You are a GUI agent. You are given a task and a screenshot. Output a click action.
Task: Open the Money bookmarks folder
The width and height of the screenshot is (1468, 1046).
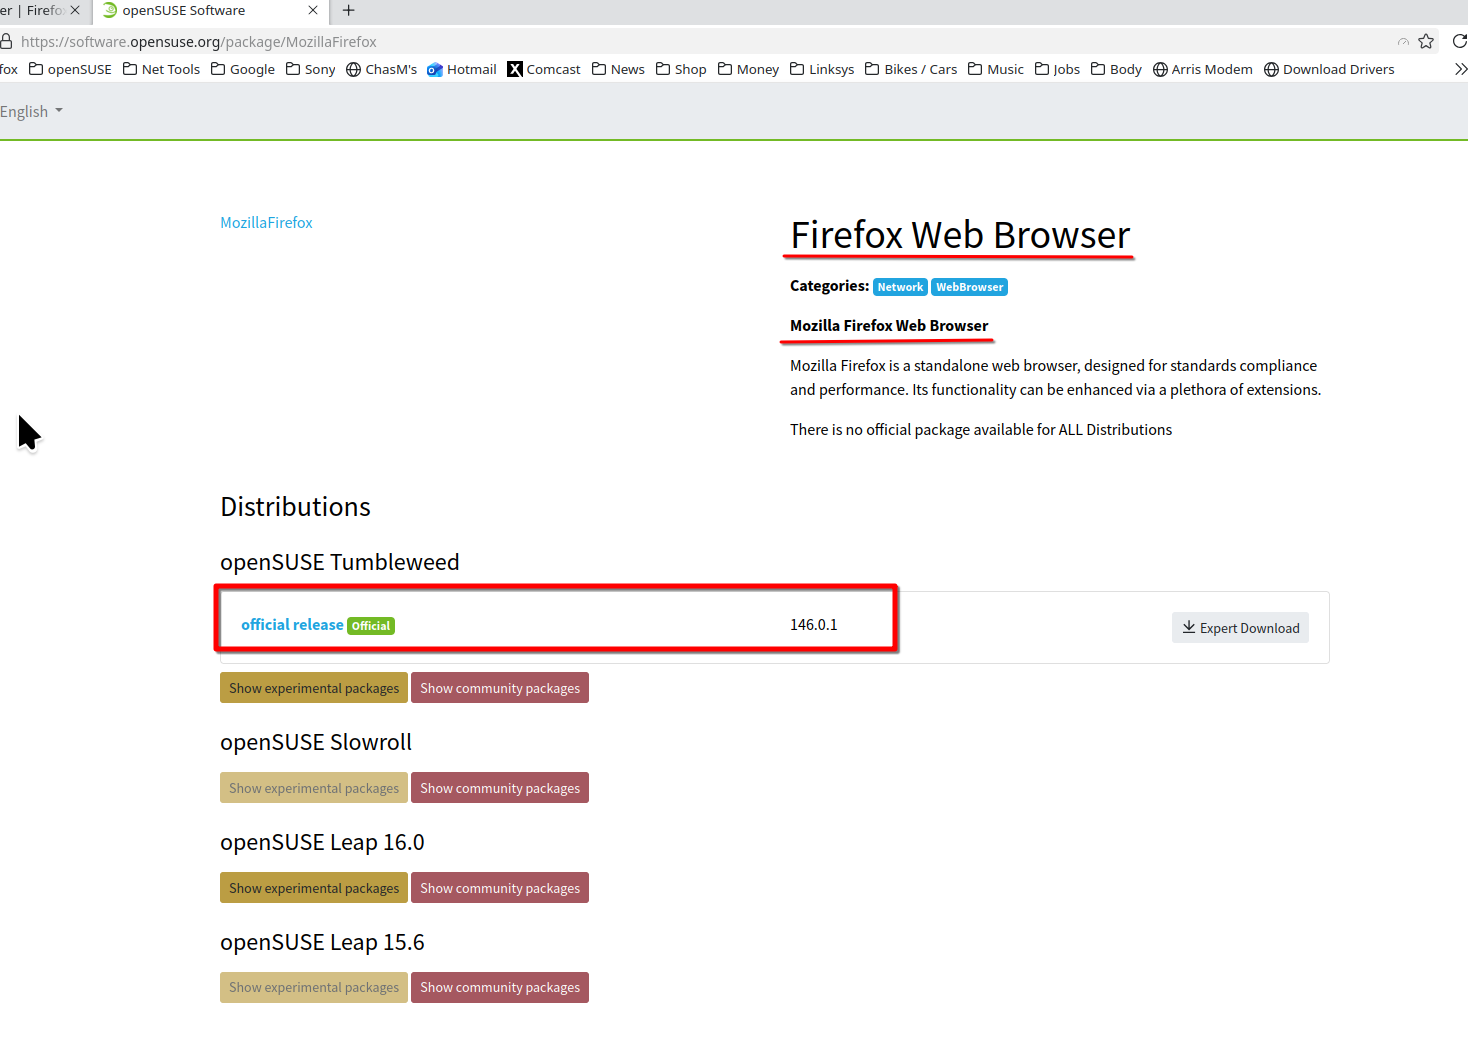click(748, 69)
